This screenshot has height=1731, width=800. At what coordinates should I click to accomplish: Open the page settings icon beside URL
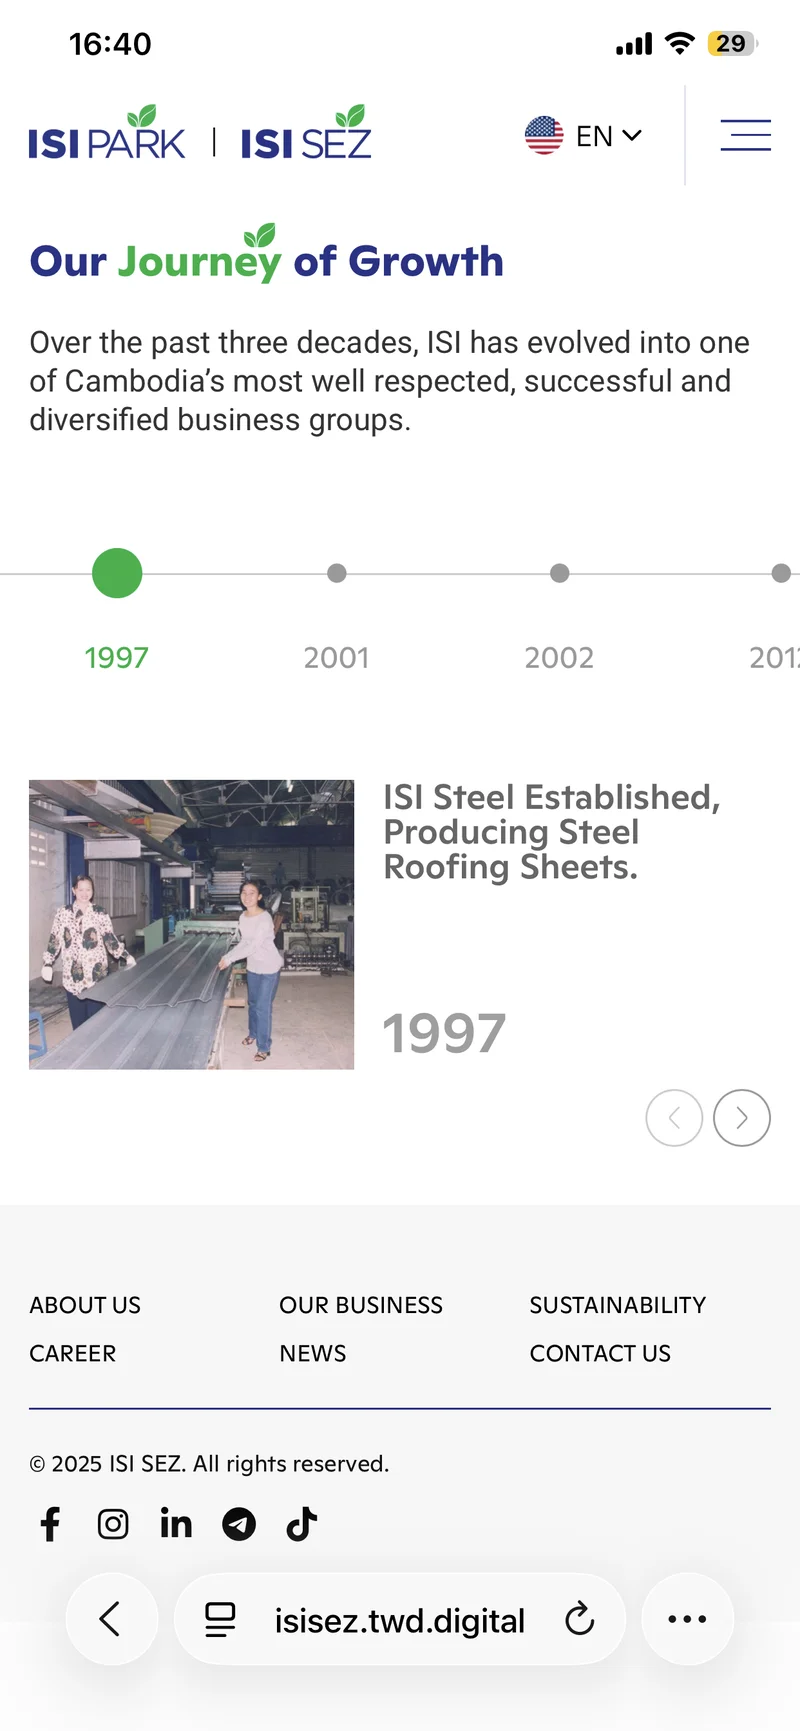pyautogui.click(x=220, y=1619)
